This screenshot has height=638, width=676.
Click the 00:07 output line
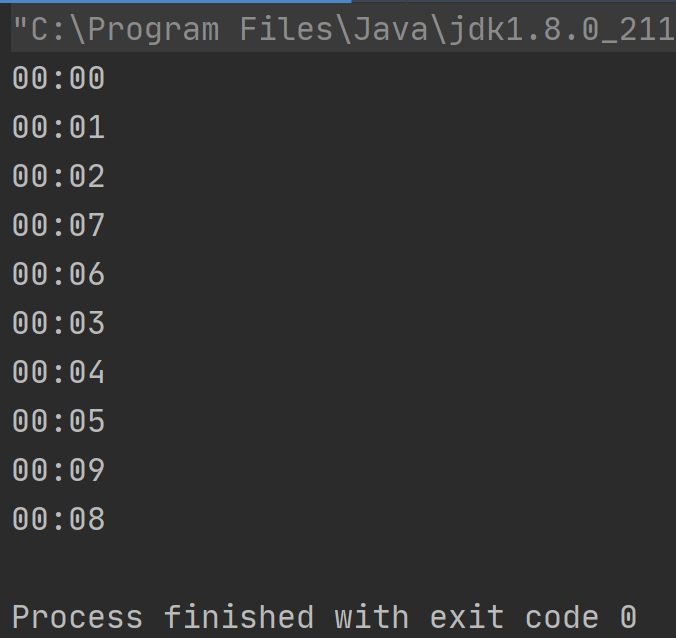(59, 225)
